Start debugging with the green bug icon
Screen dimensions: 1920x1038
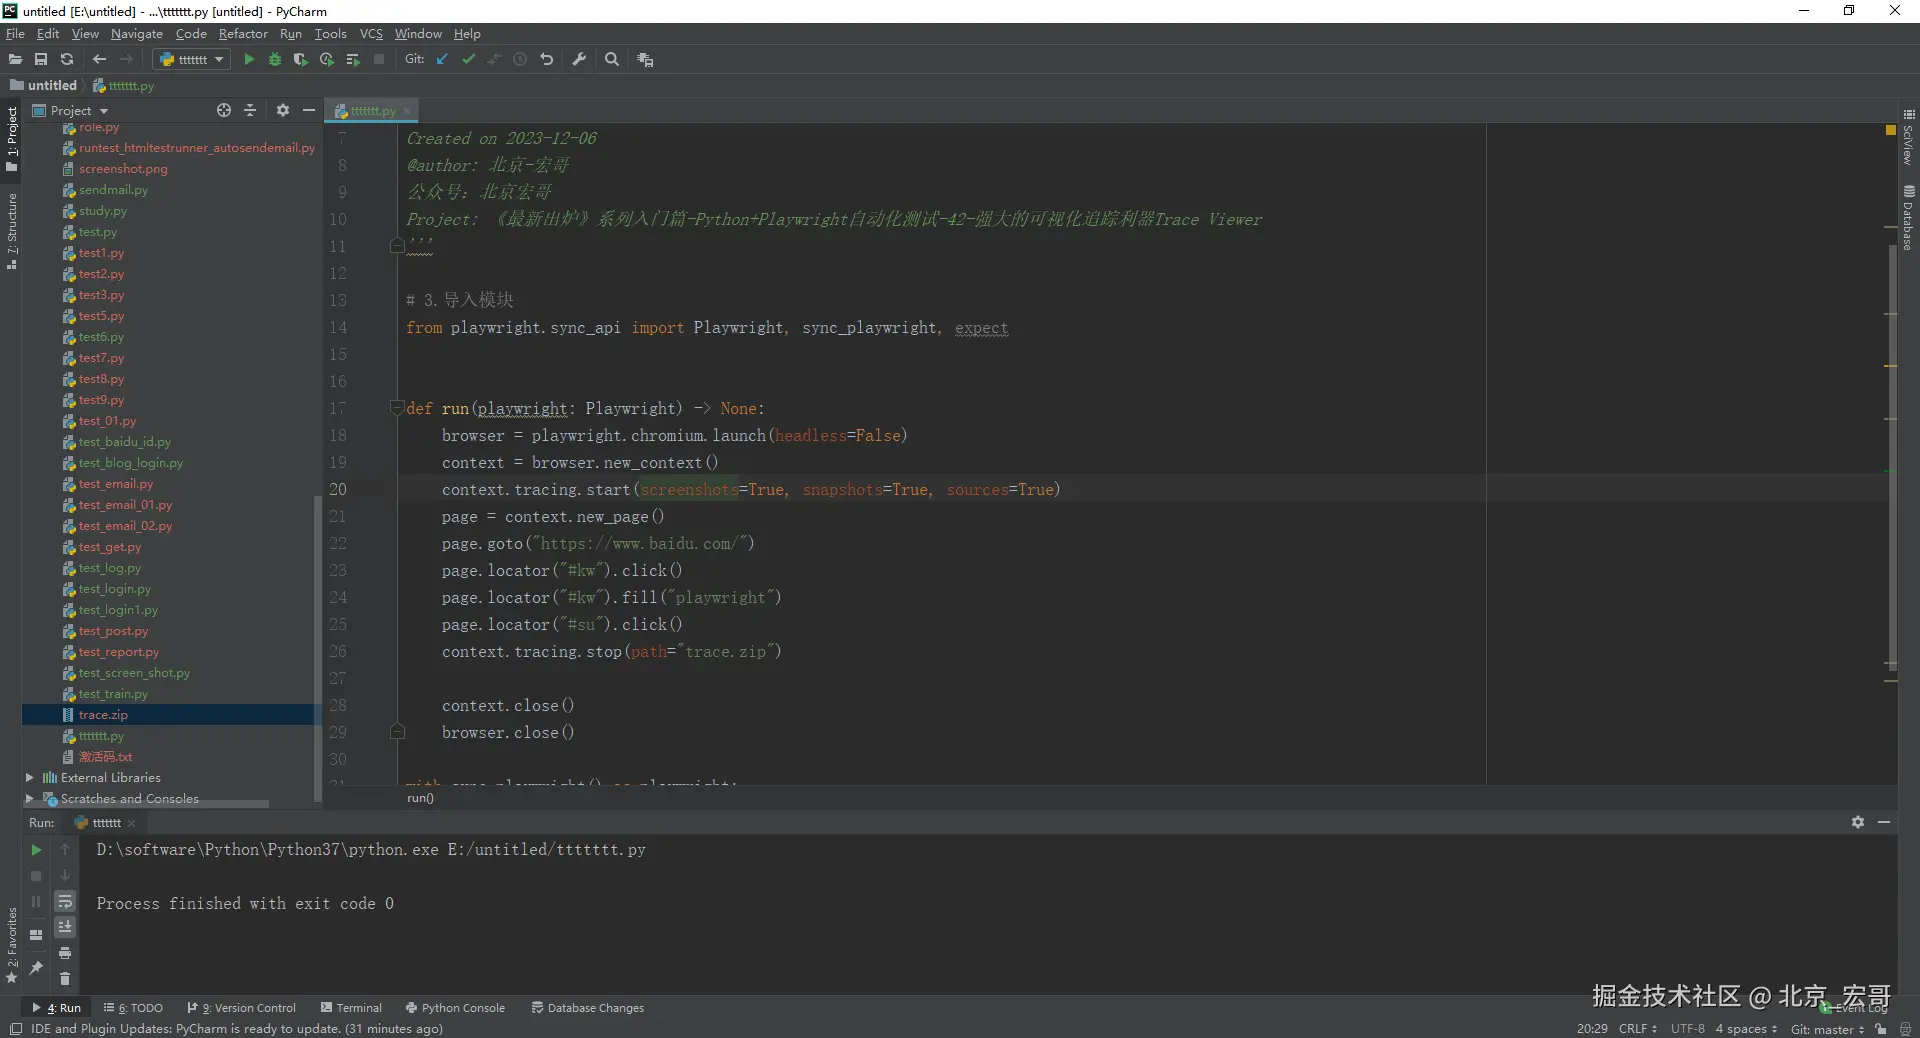point(275,60)
